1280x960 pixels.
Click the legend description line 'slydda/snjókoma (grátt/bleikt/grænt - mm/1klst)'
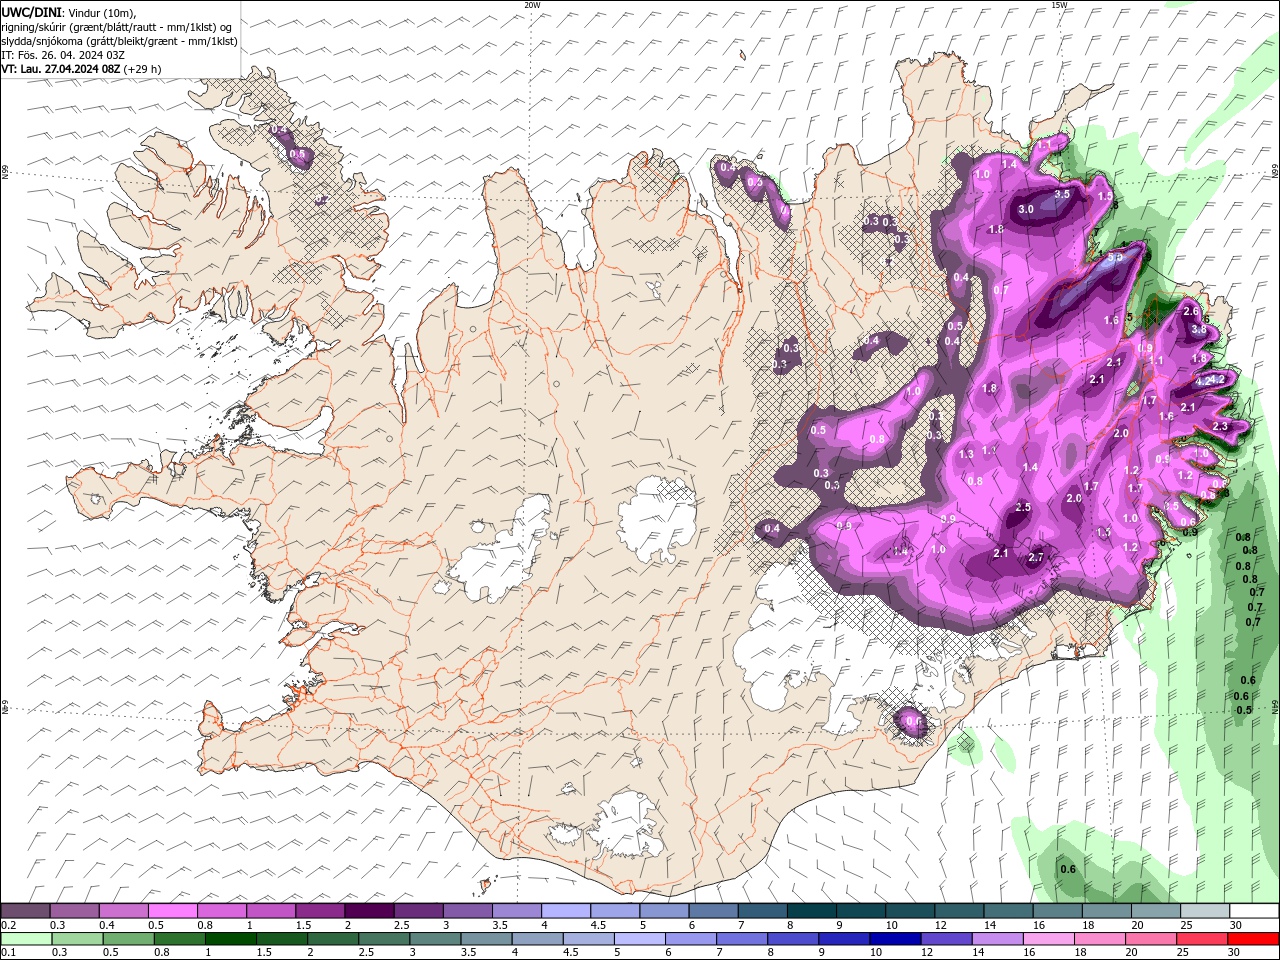[119, 41]
